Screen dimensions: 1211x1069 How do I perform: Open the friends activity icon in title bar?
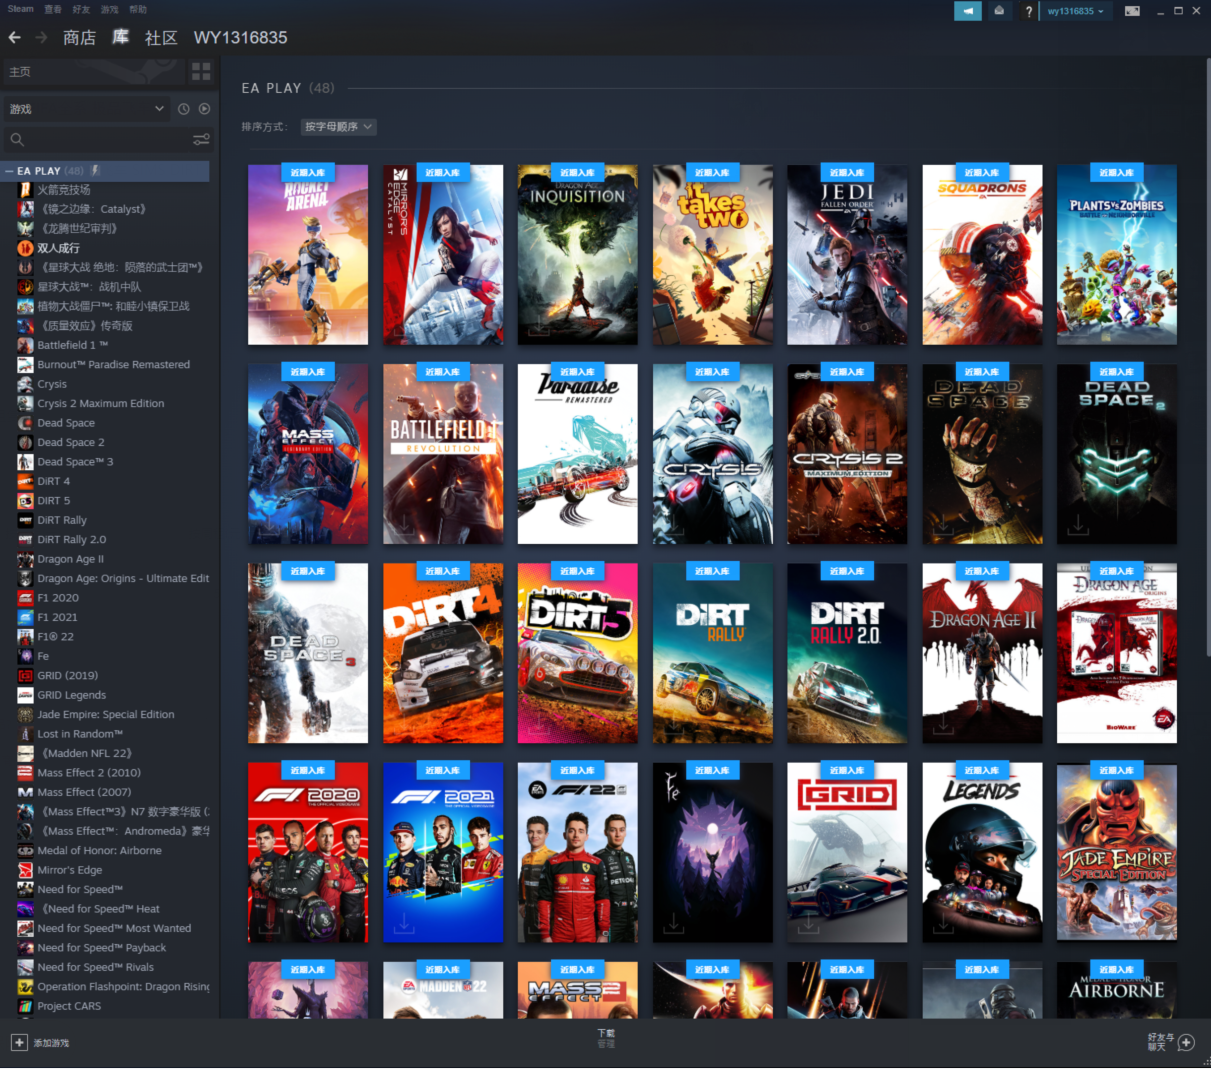[999, 11]
